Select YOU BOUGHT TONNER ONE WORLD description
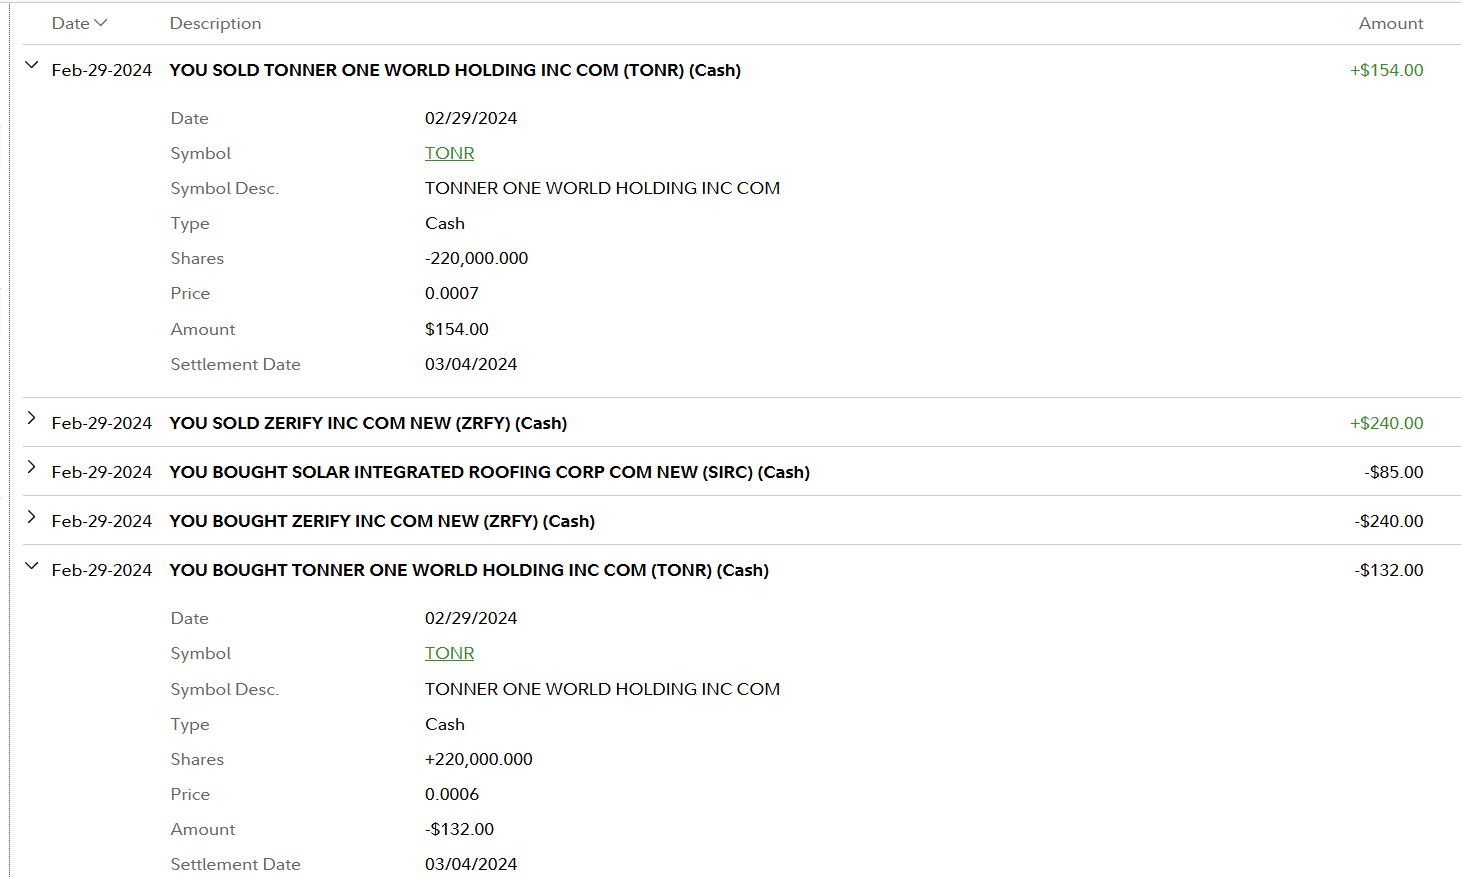The width and height of the screenshot is (1461, 877). pyautogui.click(x=469, y=570)
